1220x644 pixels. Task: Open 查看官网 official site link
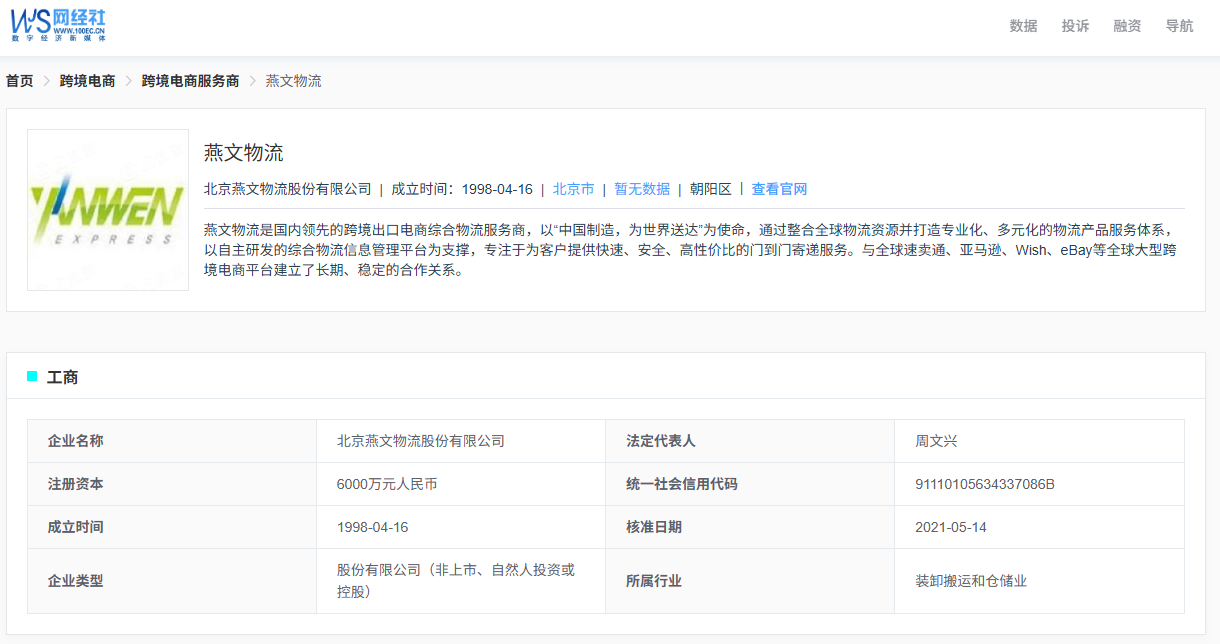coord(779,189)
